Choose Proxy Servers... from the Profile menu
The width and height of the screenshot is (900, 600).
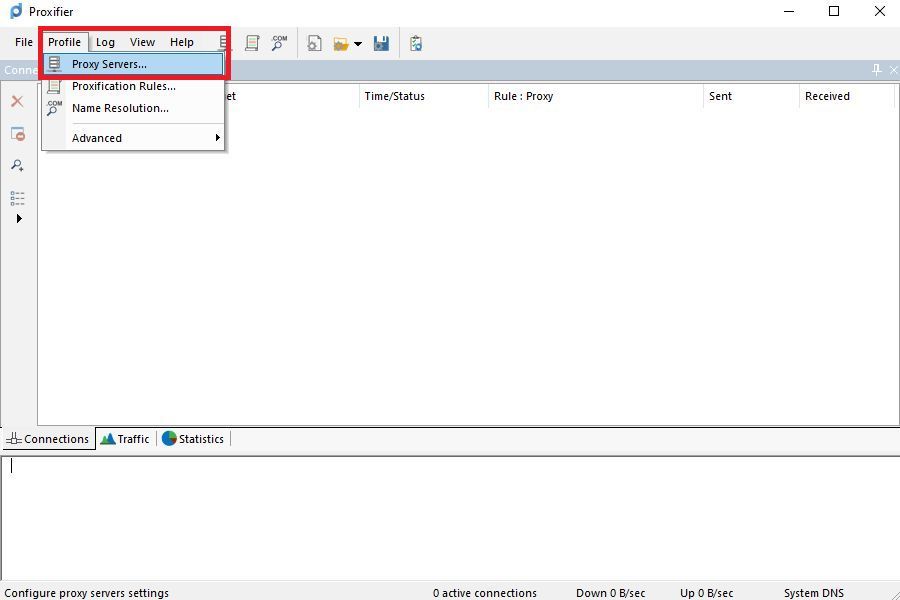pos(133,64)
